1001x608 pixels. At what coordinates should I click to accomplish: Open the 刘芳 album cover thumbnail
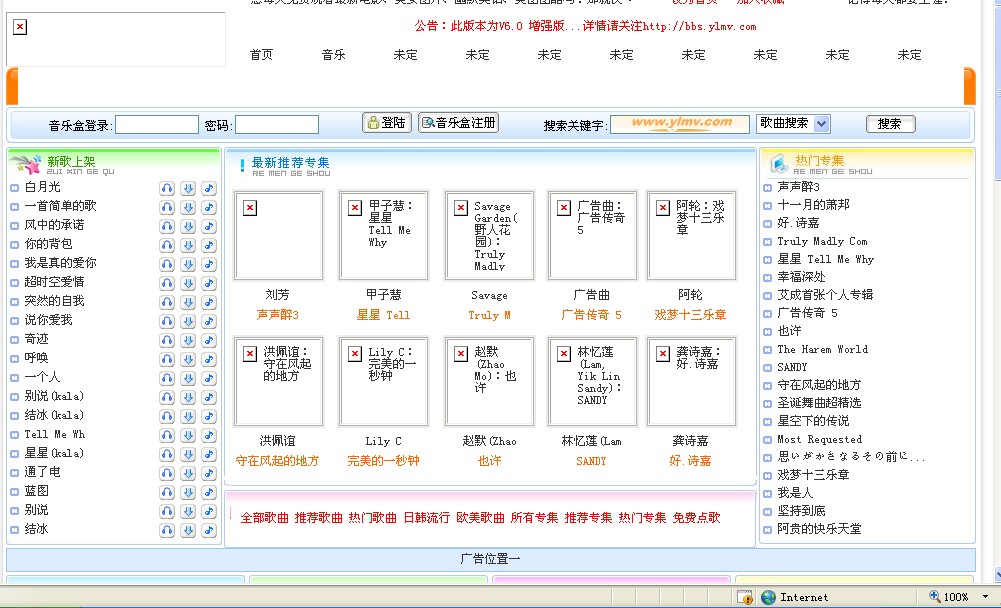point(278,235)
